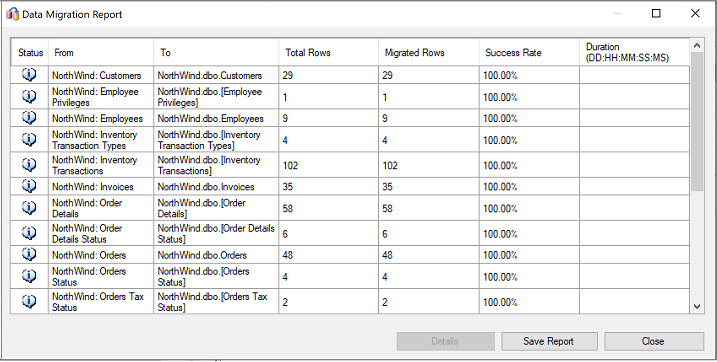Sort by the Total Rows column header
Image resolution: width=717 pixels, height=362 pixels.
click(329, 53)
